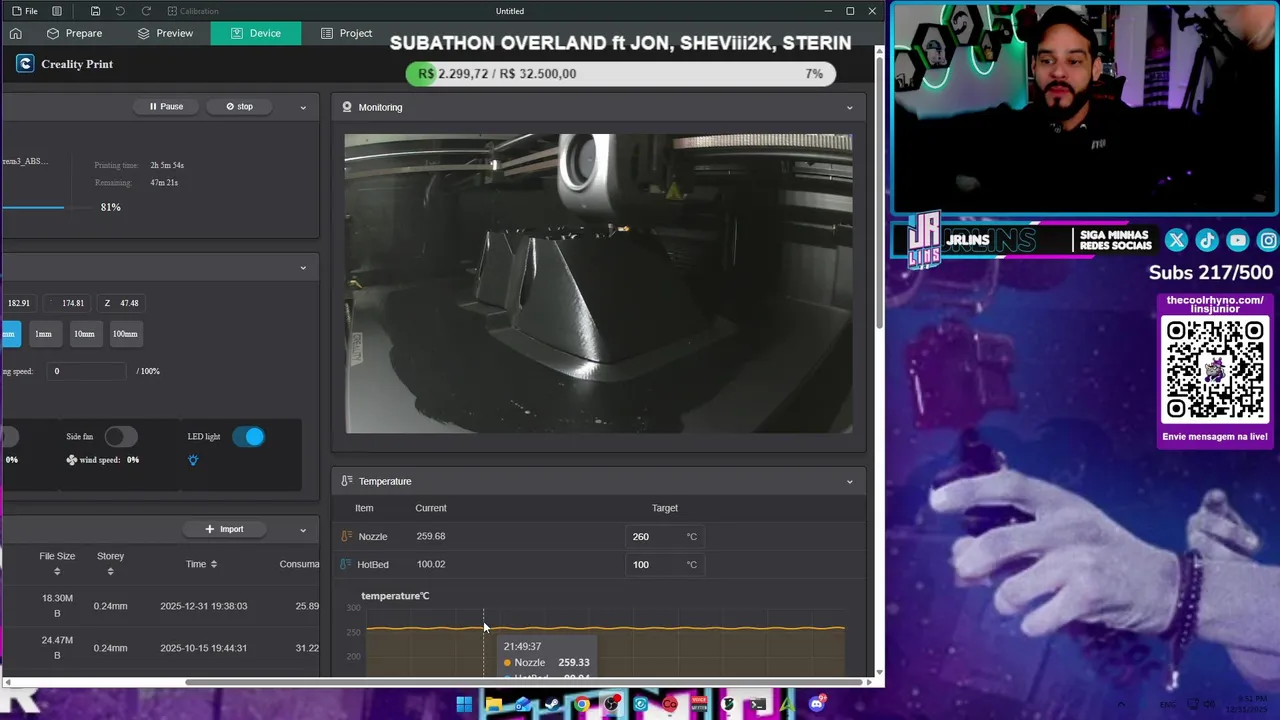Click the TikTok icon in overlay
Viewport: 1280px width, 720px height.
coord(1207,240)
